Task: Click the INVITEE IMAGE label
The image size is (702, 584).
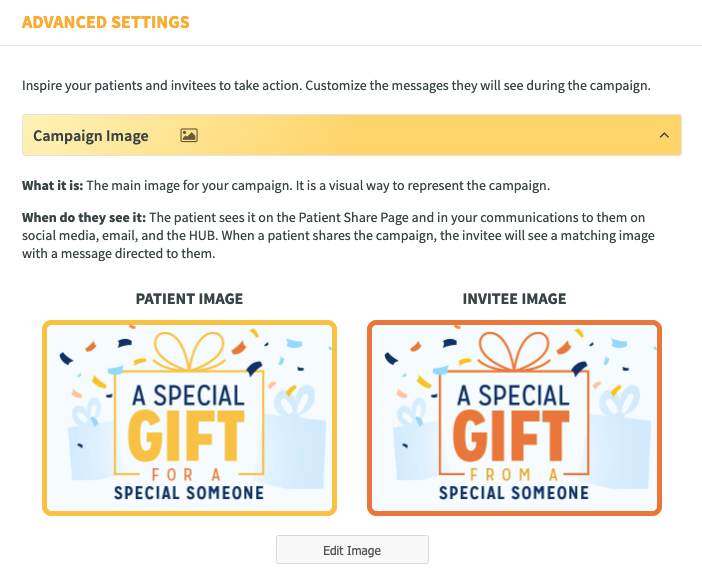Action: pyautogui.click(x=514, y=299)
